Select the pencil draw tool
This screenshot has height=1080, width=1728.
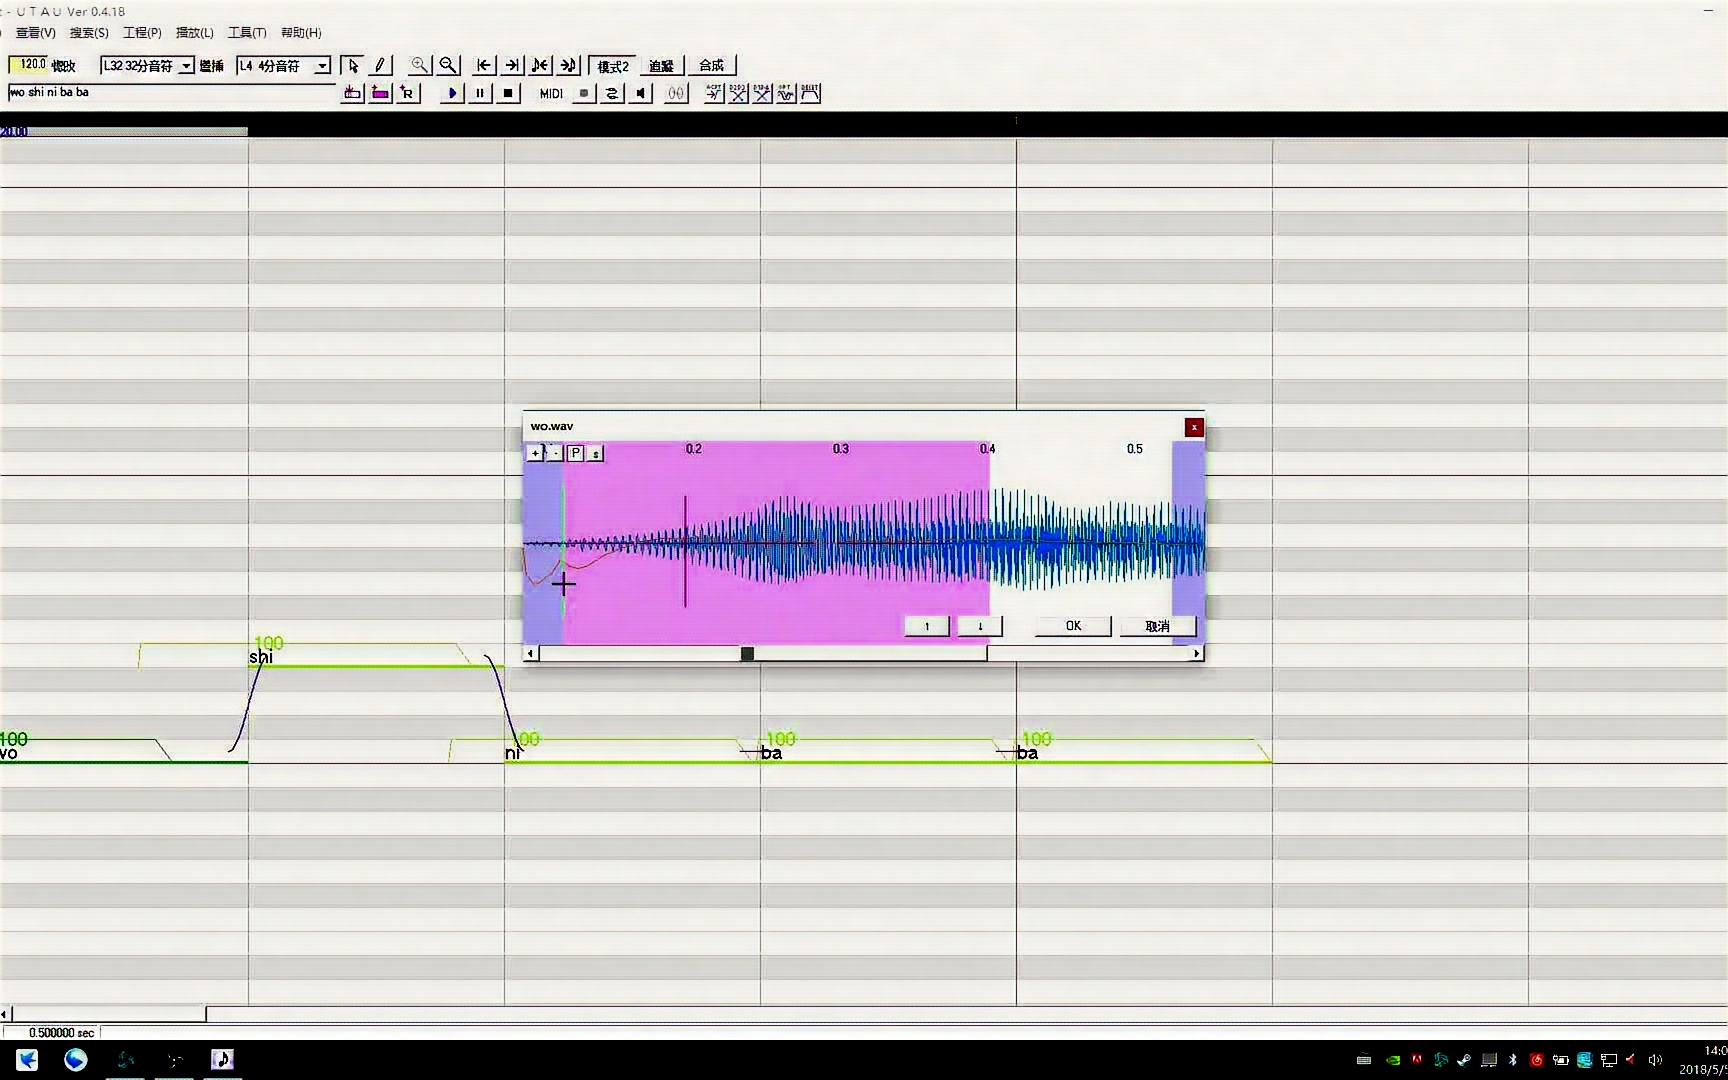pos(380,66)
